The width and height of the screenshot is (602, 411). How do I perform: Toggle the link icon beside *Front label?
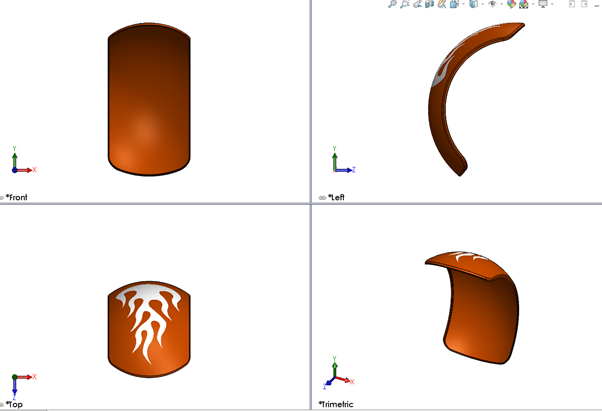(x=3, y=198)
